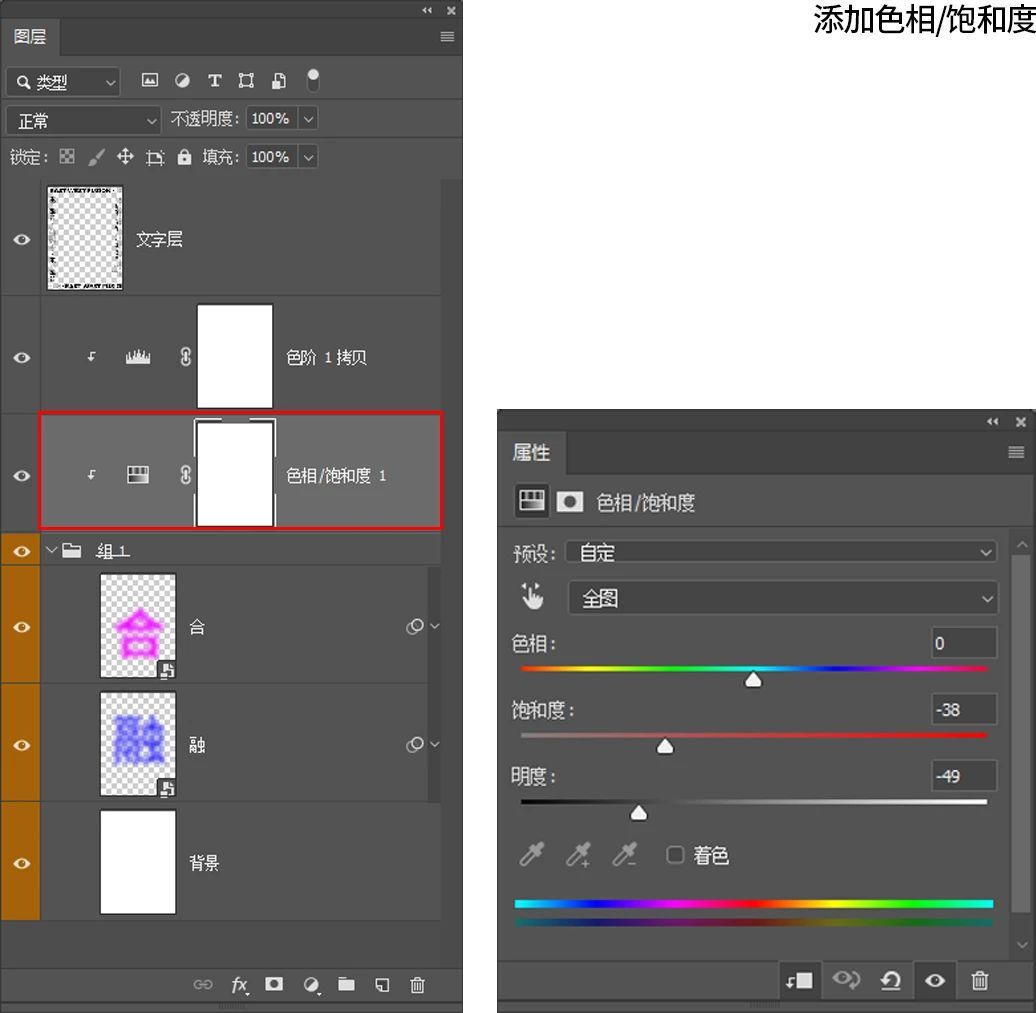Open the layer style fx menu
This screenshot has height=1013, width=1036.
239,984
